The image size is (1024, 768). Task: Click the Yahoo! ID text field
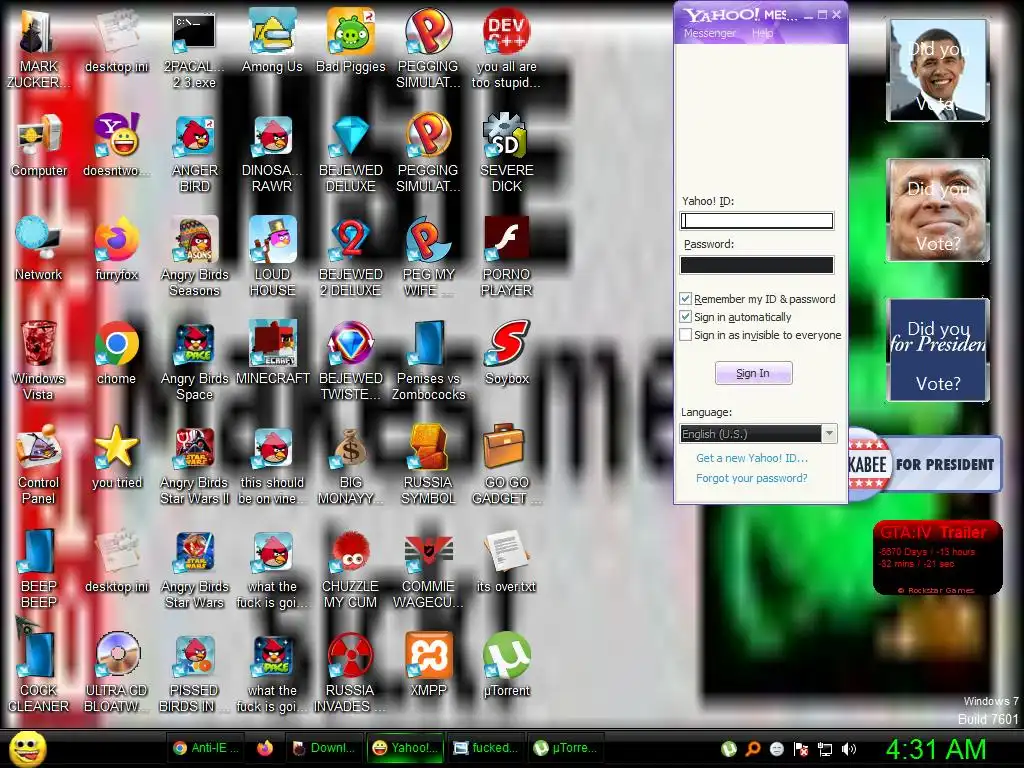pos(757,221)
